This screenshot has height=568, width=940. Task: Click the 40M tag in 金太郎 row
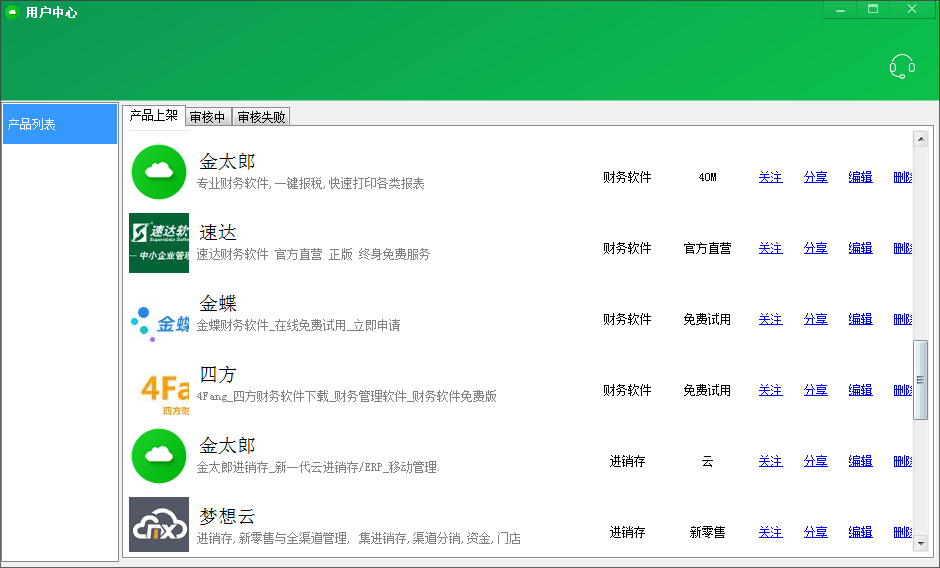[x=707, y=177]
